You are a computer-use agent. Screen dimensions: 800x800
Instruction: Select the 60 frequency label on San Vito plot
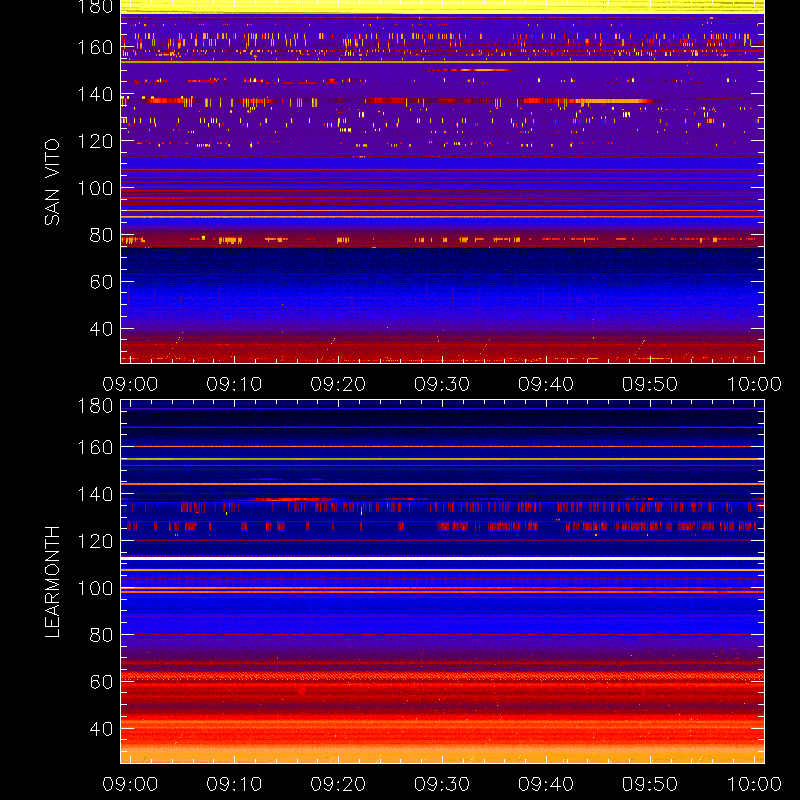point(102,282)
